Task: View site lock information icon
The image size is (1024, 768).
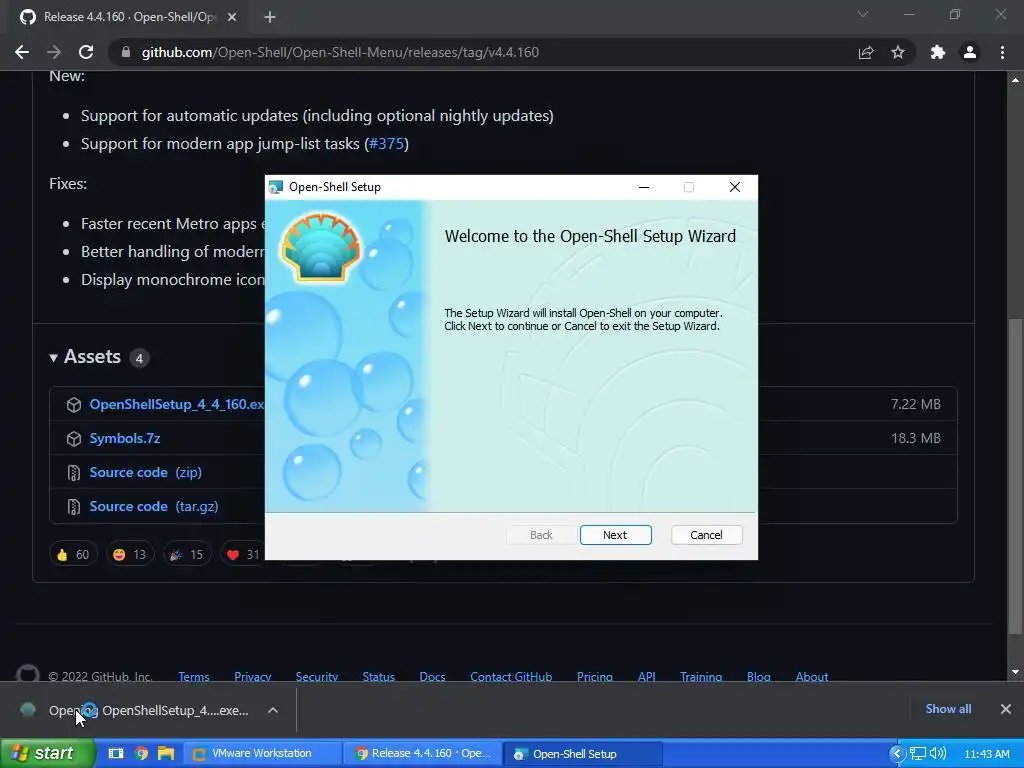Action: click(x=125, y=52)
